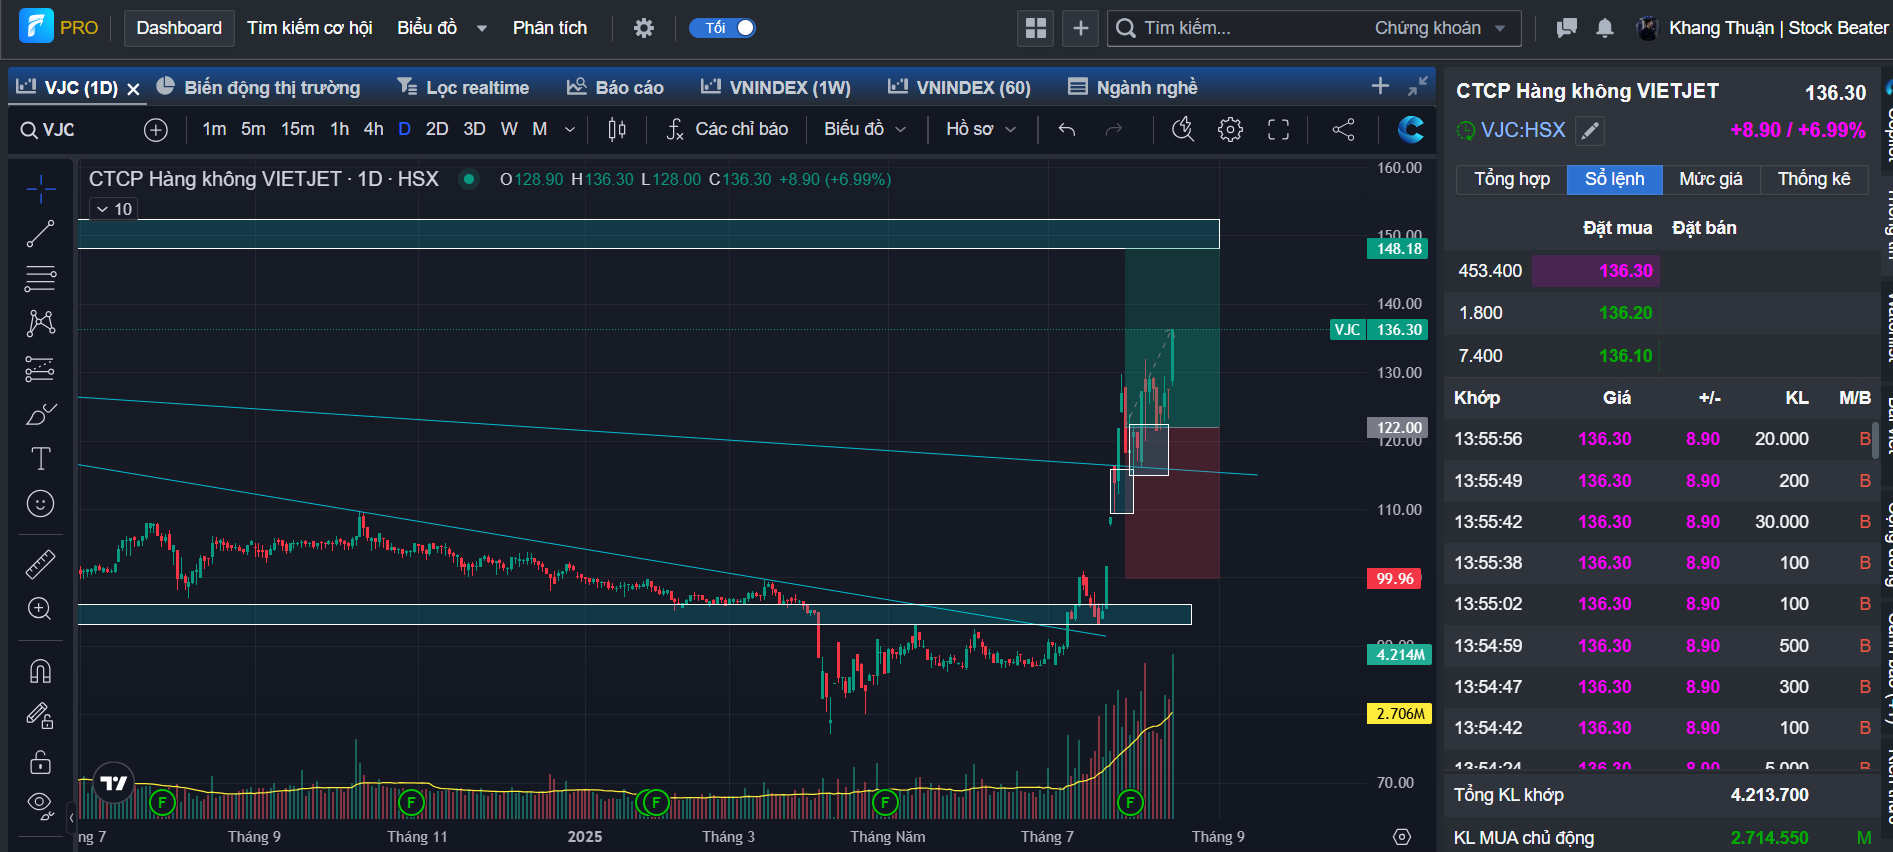Screen dimensions: 1893x852
Task: Select the crosshair cursor tool
Action: coord(41,188)
